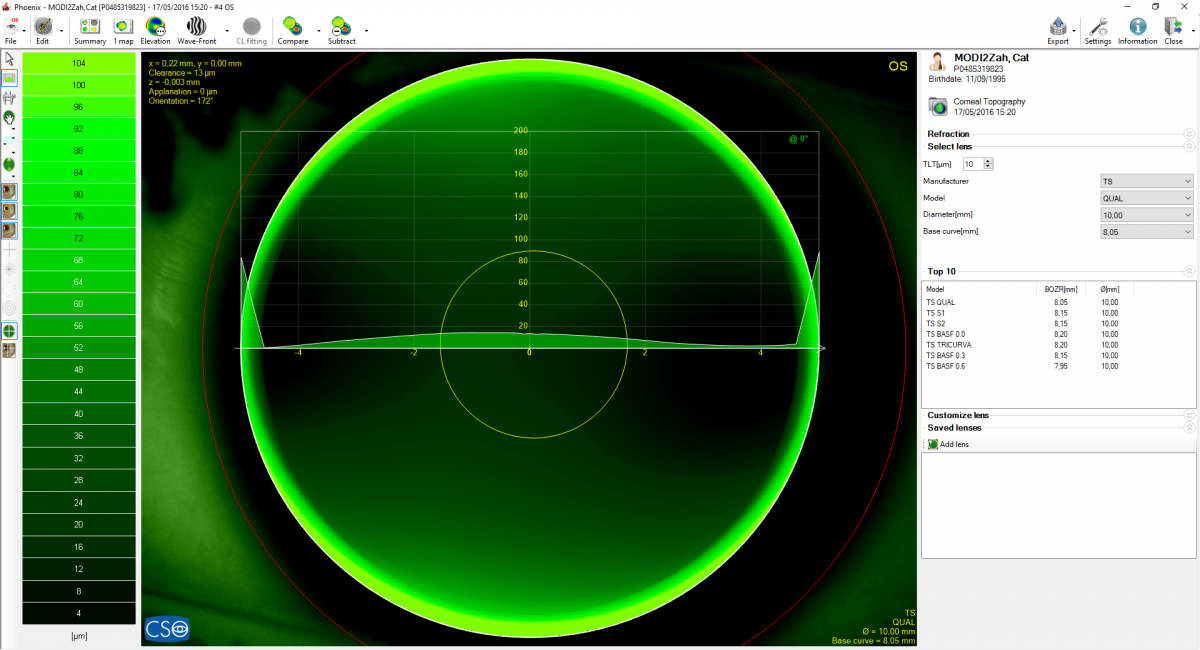Open the Edit menu
Viewport: 1200px width, 650px height.
coord(42,30)
